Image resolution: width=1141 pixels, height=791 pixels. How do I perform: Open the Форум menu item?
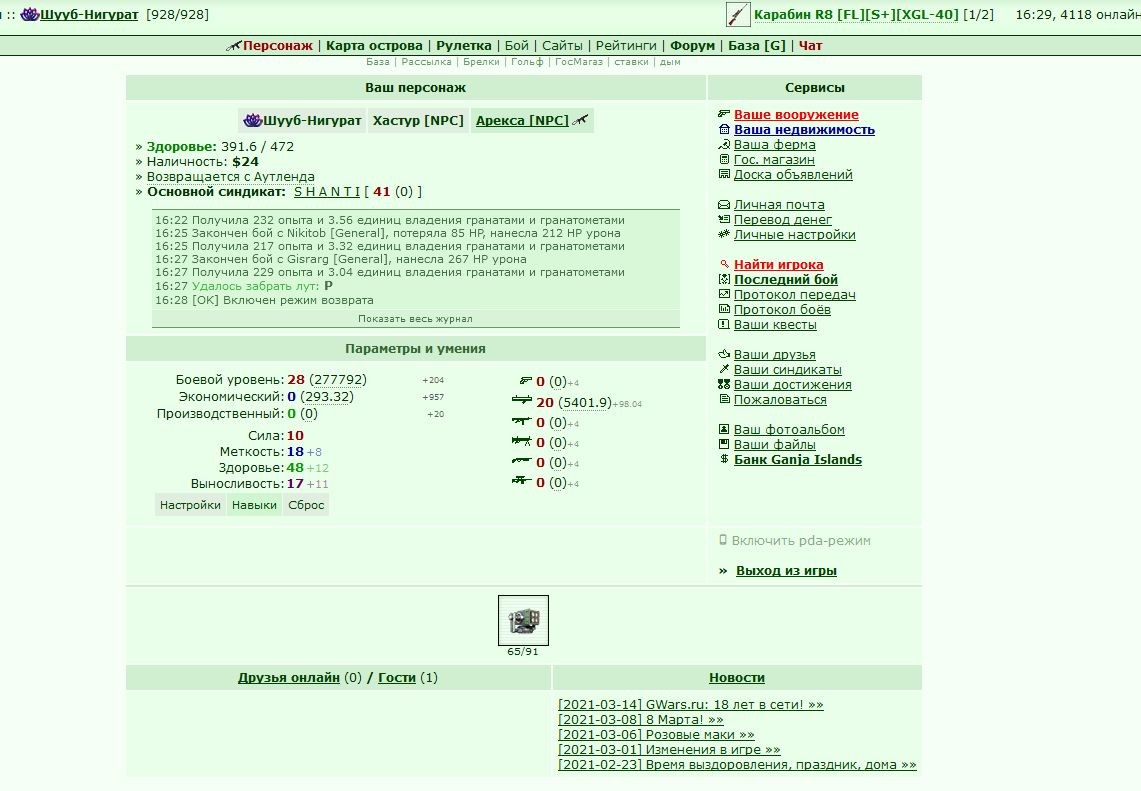tap(692, 45)
